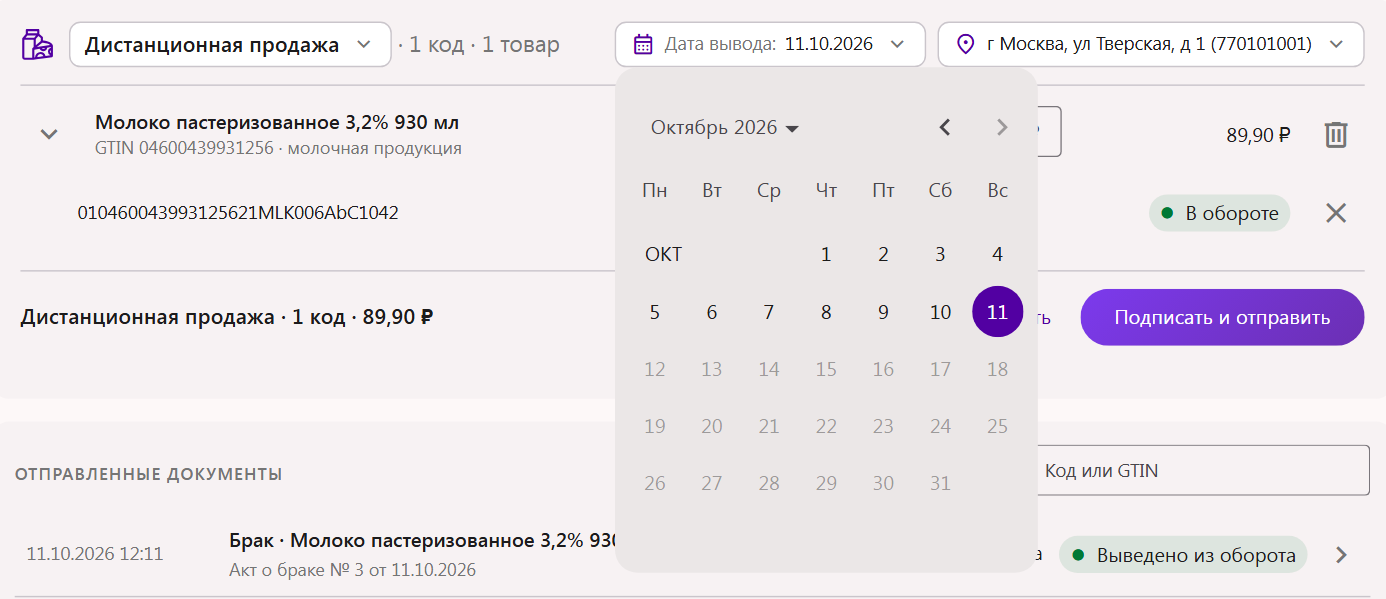Delete the milk product with the trash icon
This screenshot has height=599, width=1386.
point(1336,135)
